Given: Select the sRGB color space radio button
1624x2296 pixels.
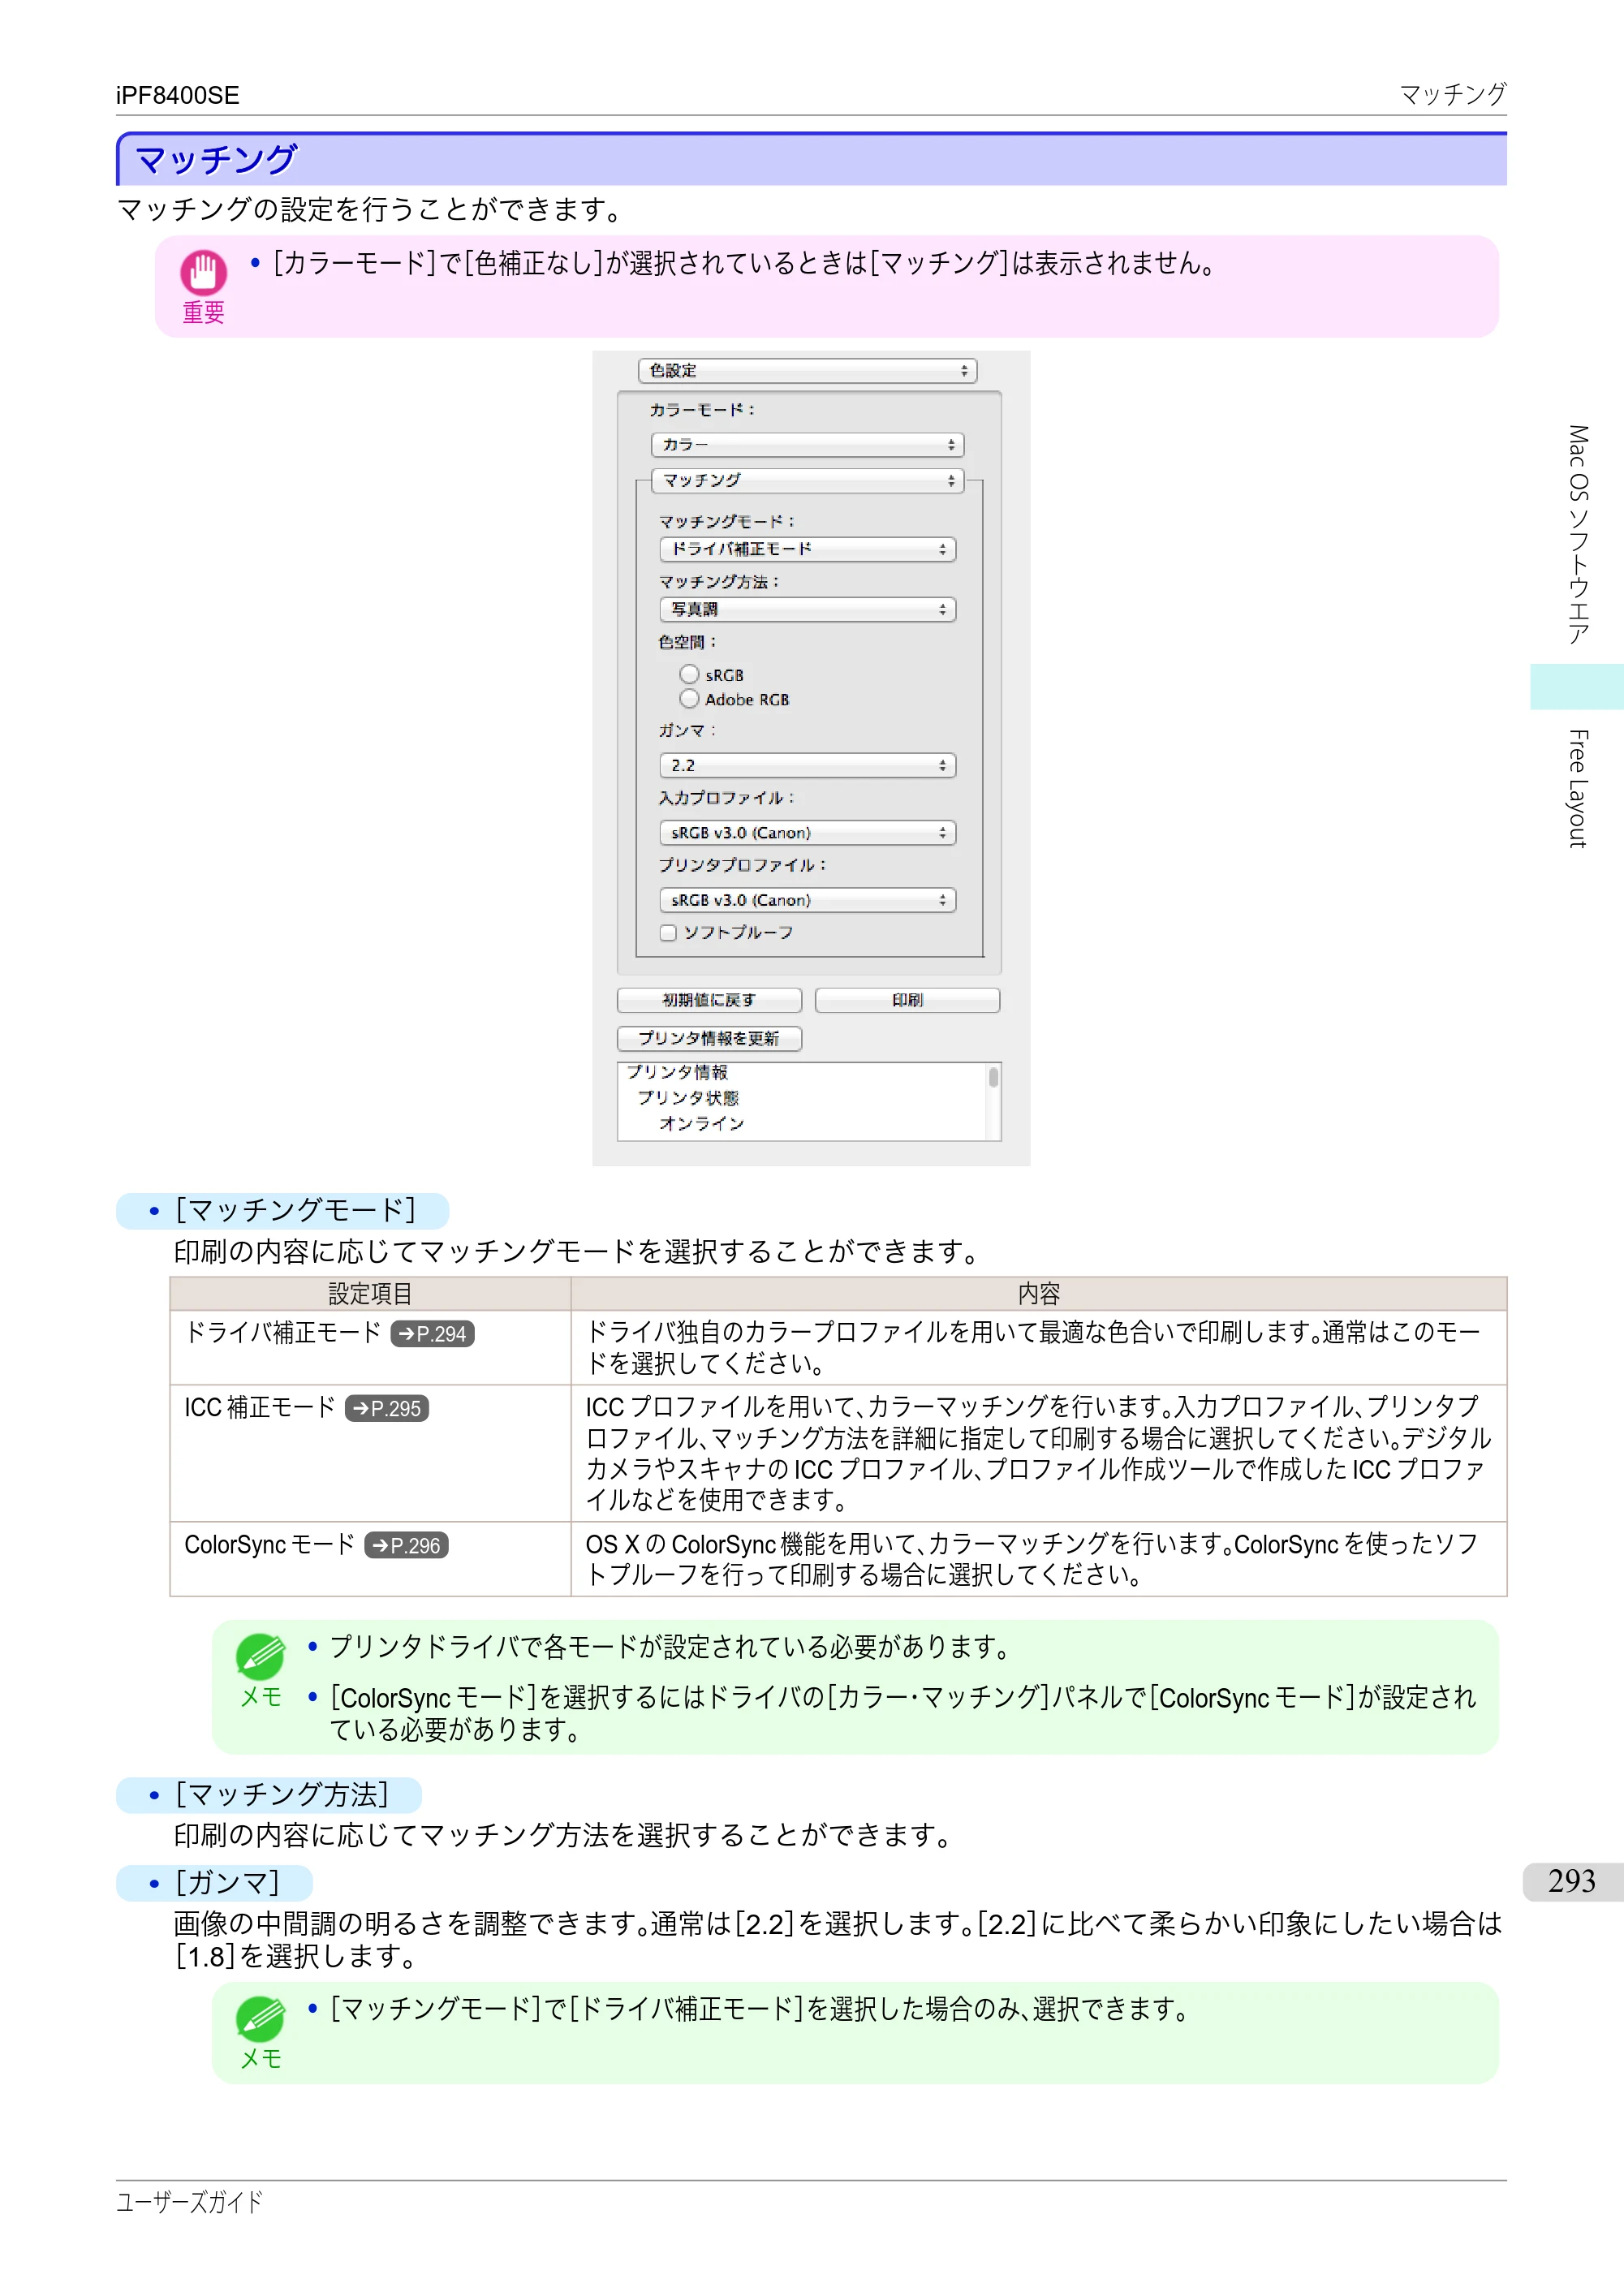Looking at the screenshot, I should tap(689, 674).
